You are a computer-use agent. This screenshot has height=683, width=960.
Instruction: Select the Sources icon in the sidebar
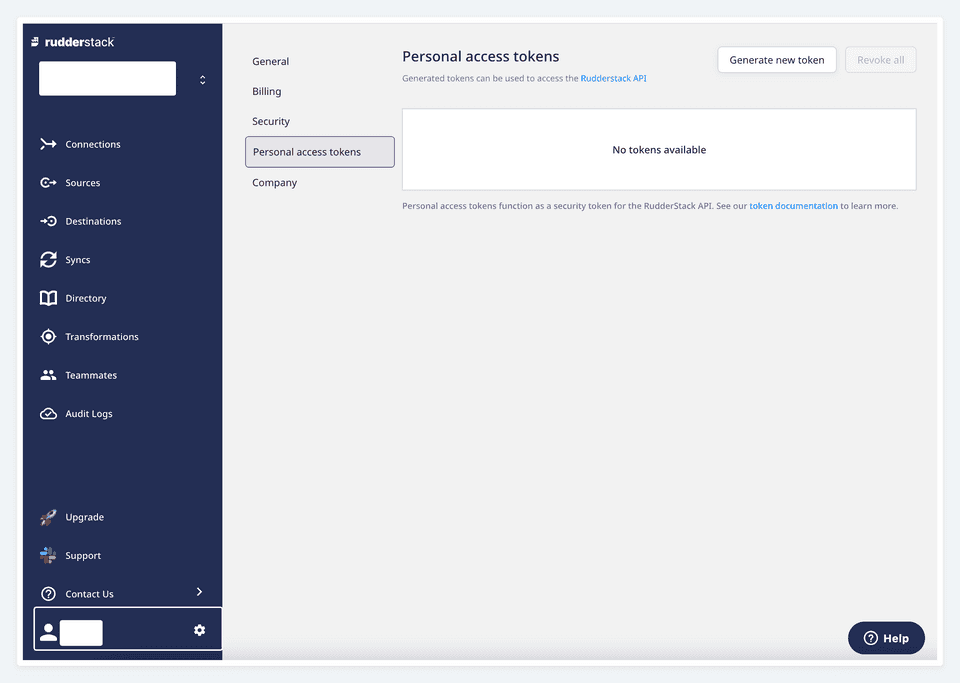[47, 182]
